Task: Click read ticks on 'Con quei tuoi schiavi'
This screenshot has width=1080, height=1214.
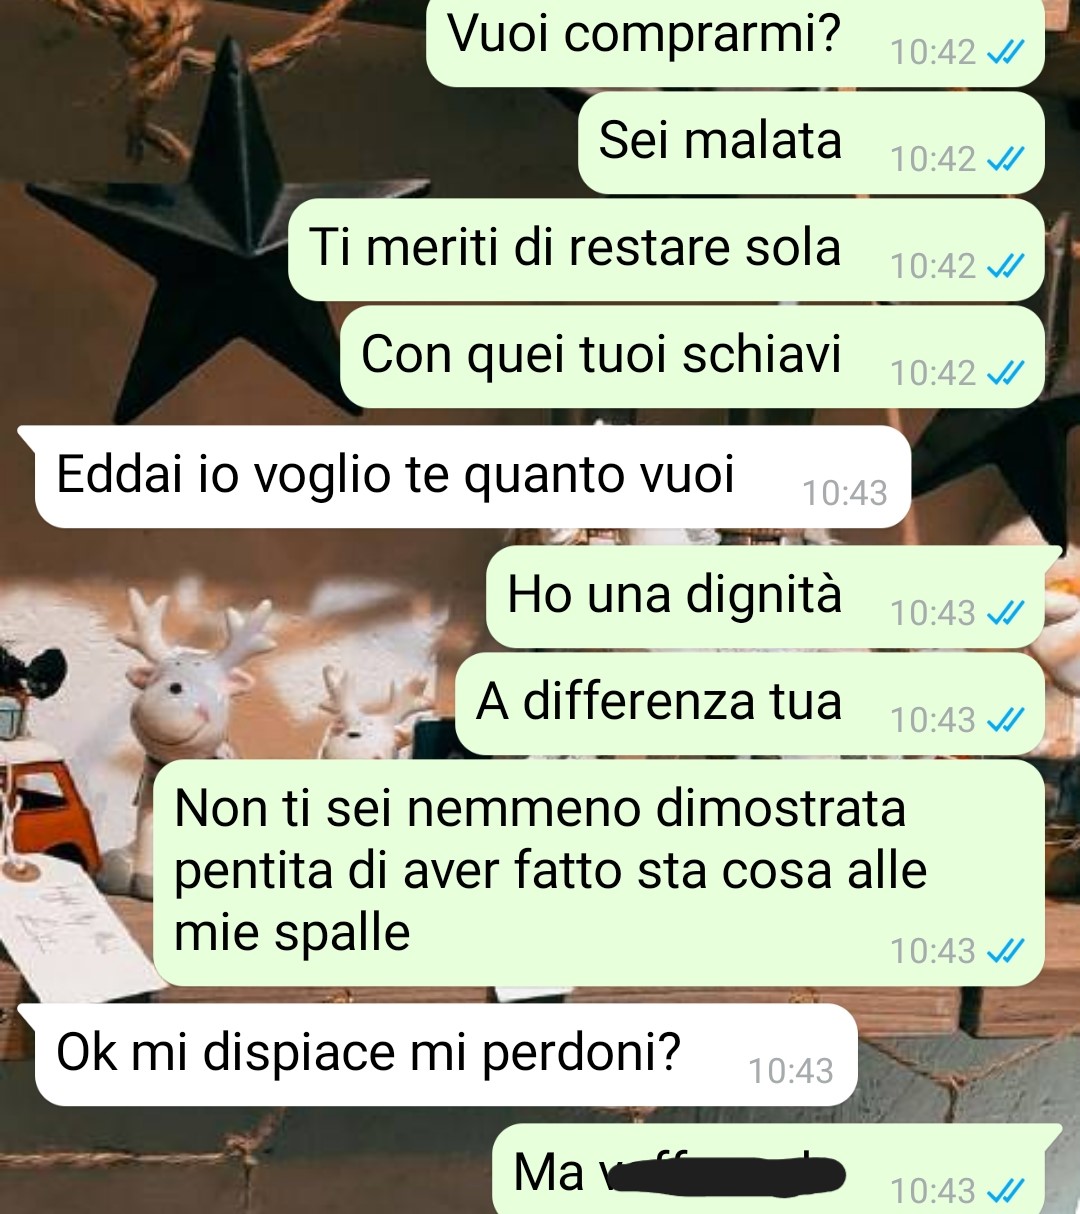Action: pyautogui.click(x=1005, y=373)
